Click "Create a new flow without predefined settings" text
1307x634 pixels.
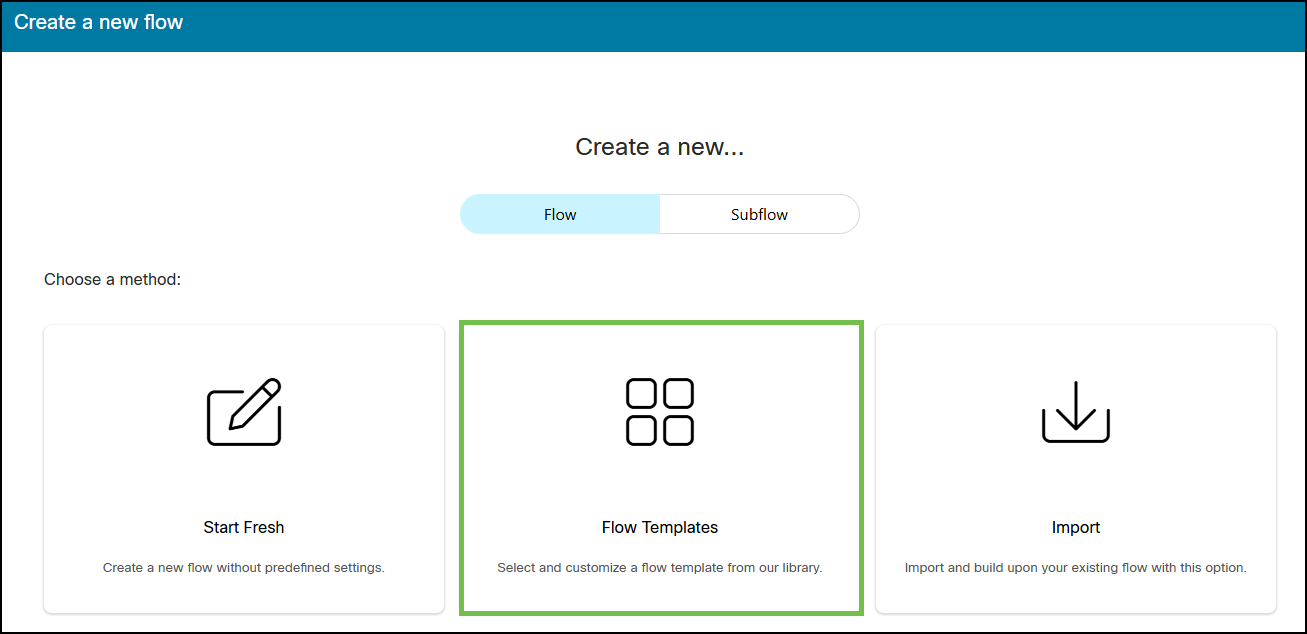tap(244, 568)
